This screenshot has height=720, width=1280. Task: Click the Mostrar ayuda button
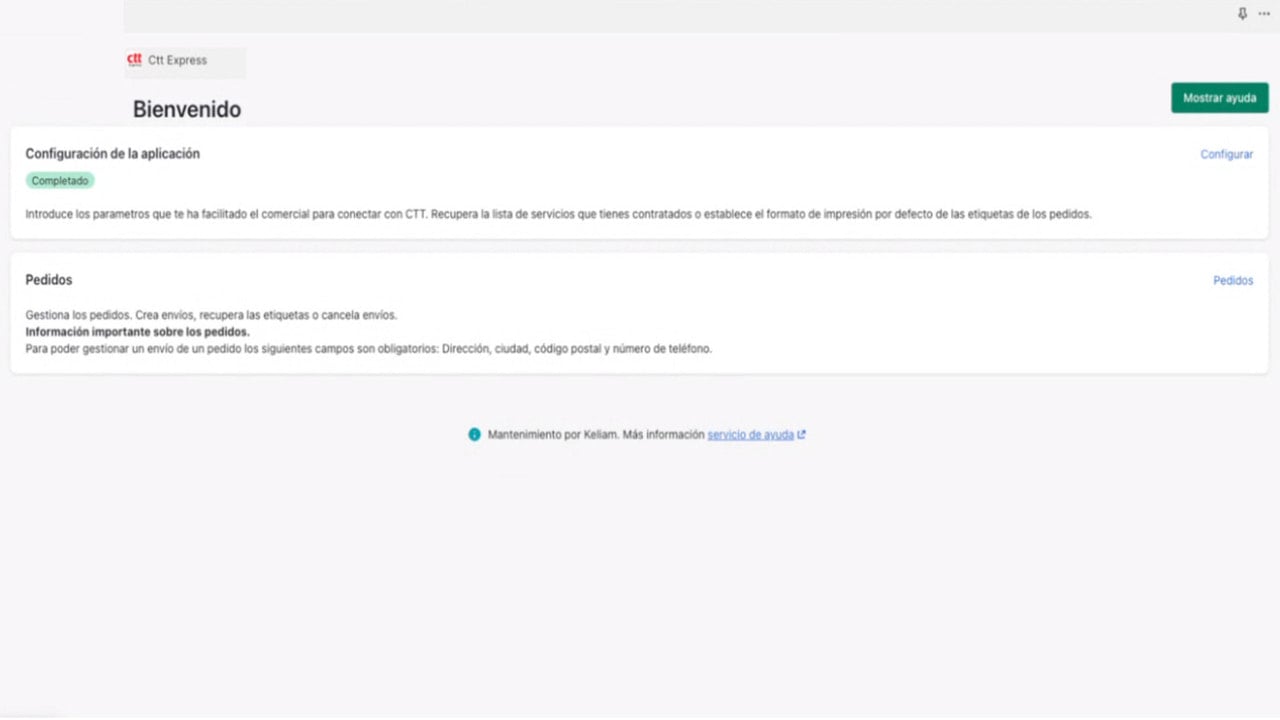pos(1220,98)
